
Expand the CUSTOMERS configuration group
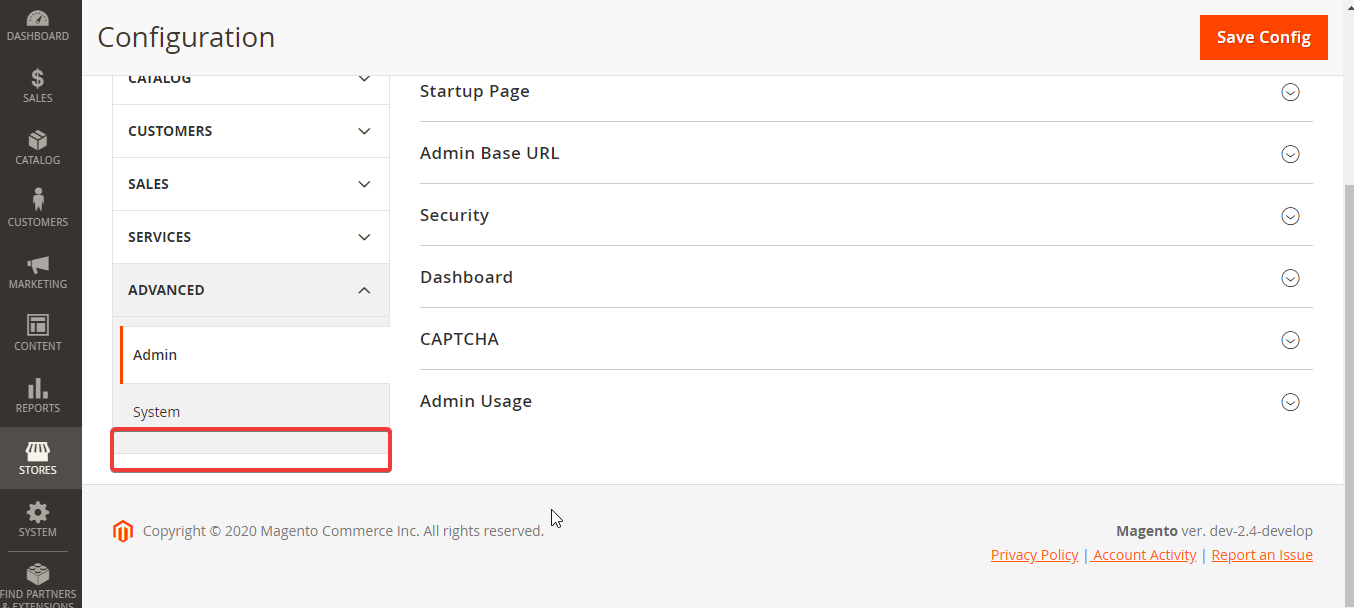(x=250, y=131)
